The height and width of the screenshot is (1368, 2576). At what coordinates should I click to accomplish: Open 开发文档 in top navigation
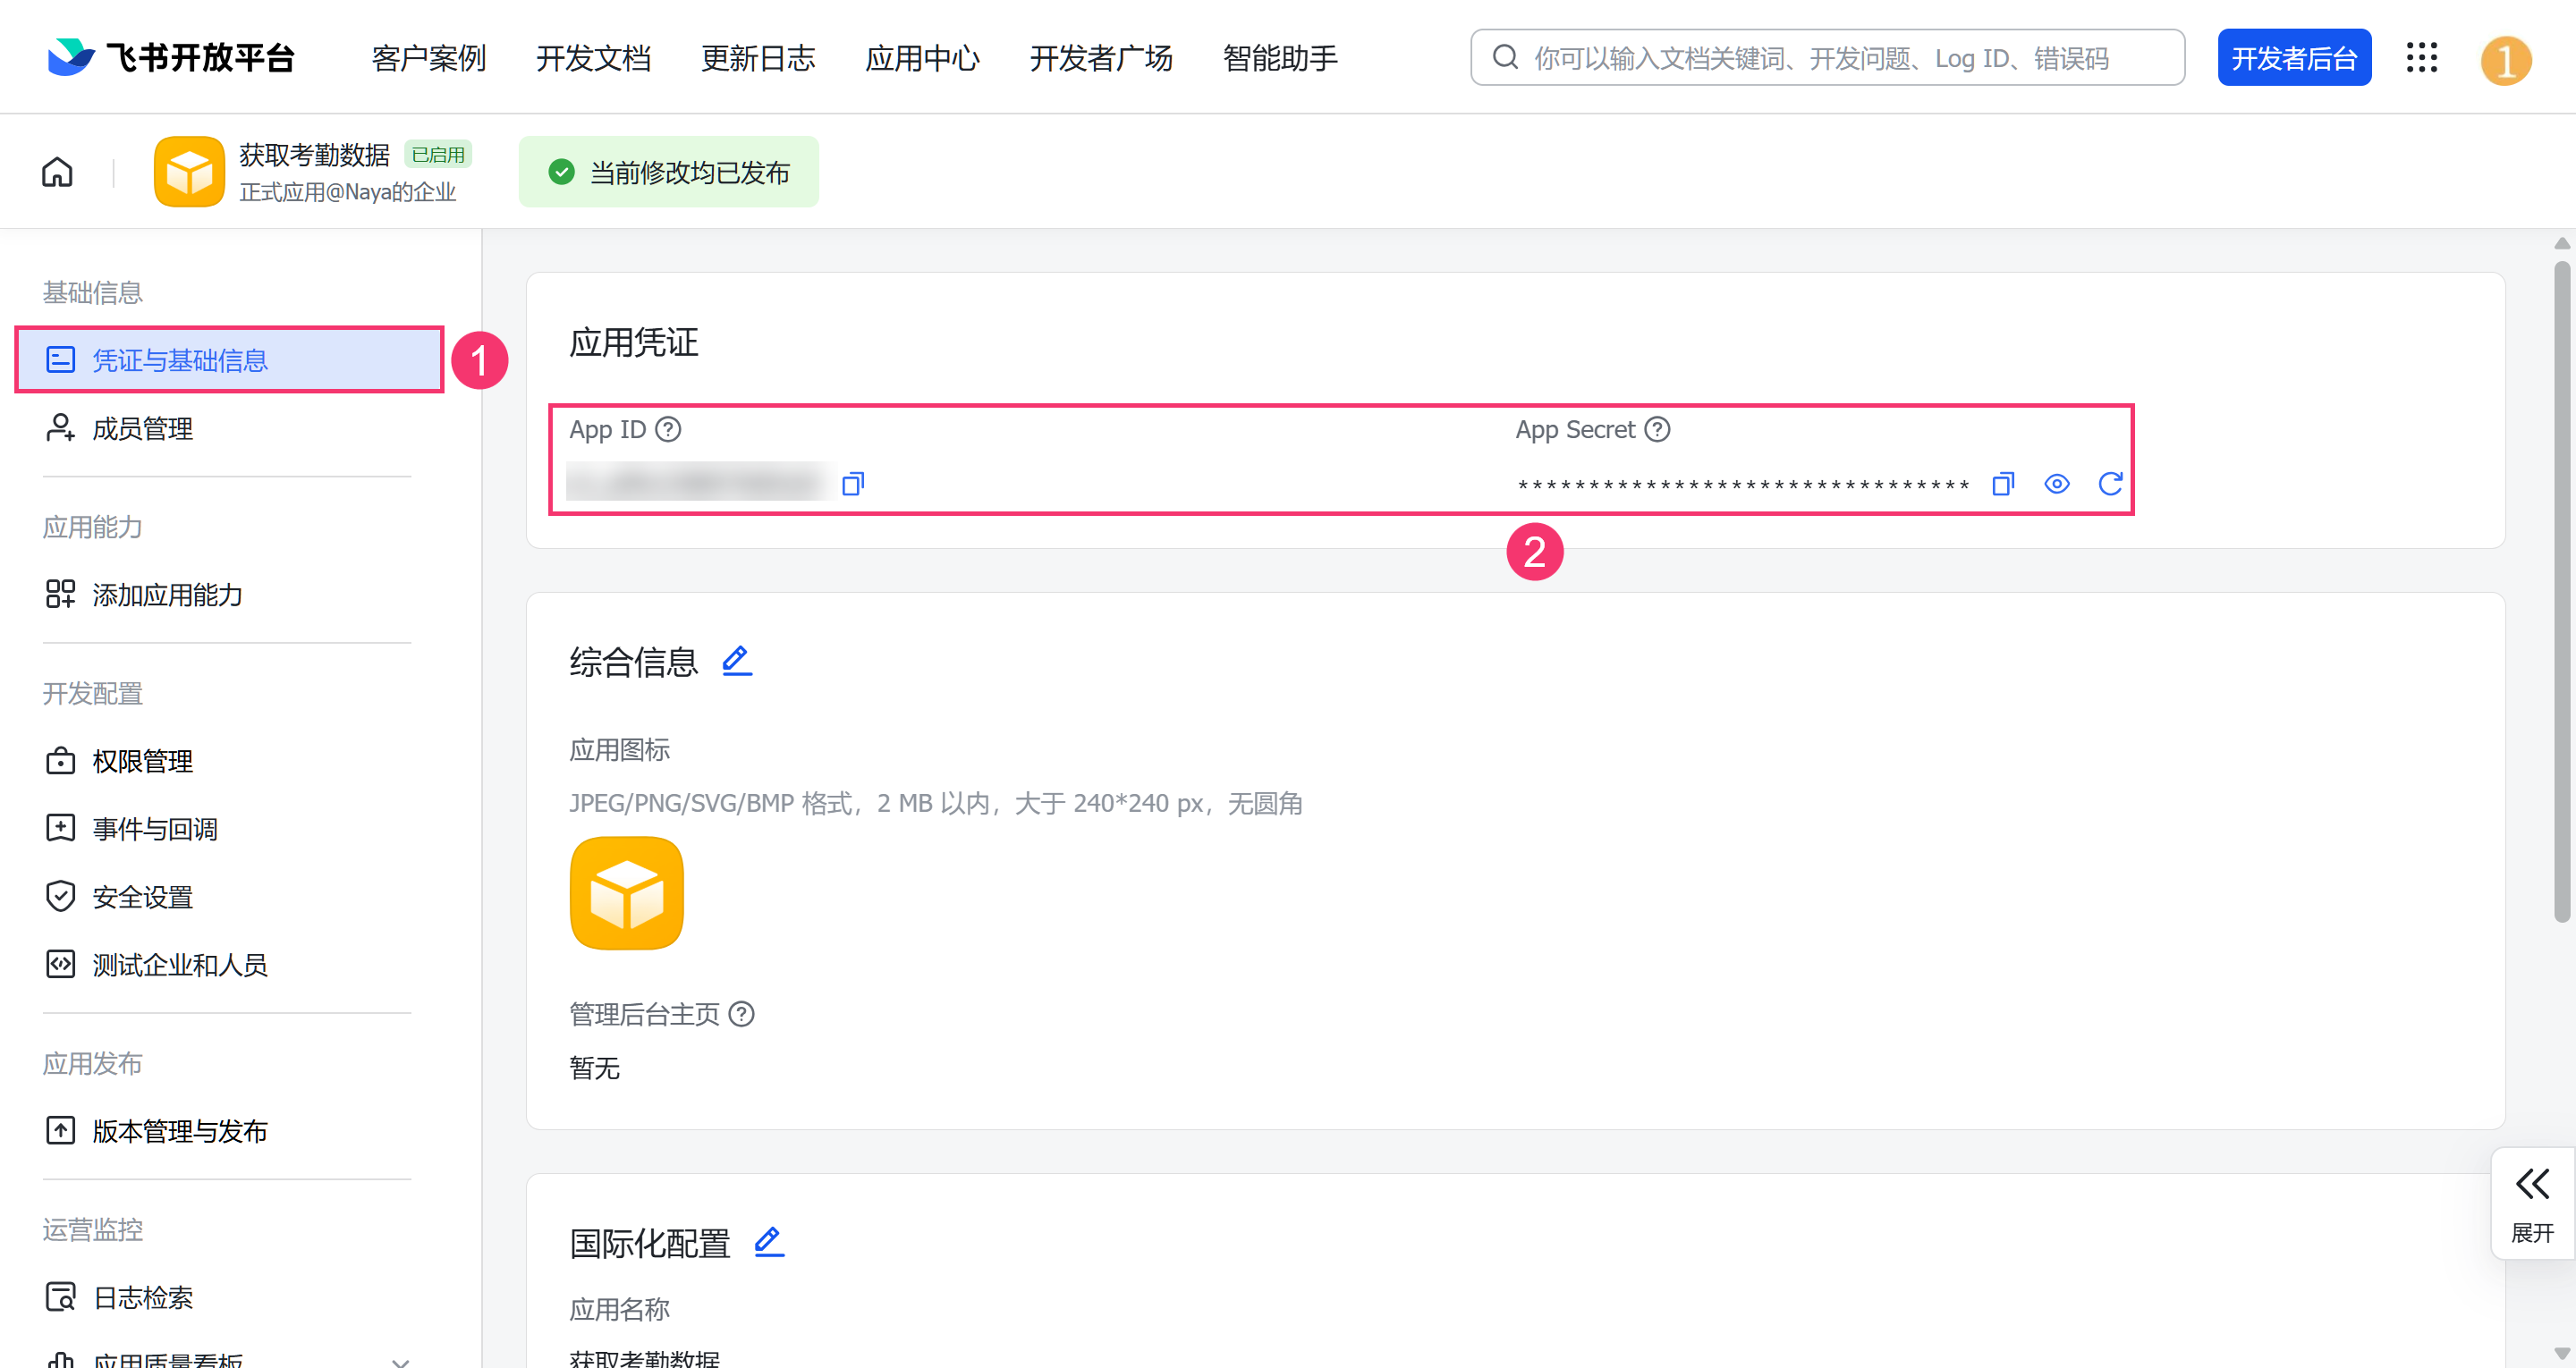tap(593, 58)
